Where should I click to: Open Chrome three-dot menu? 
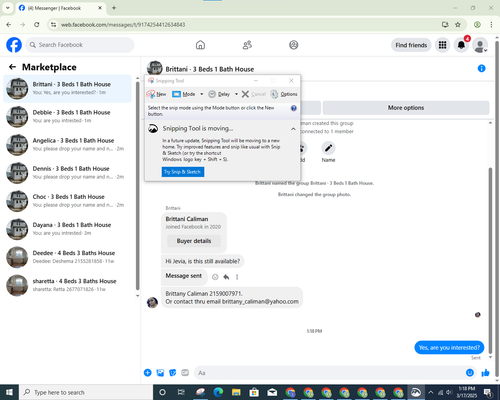click(491, 24)
